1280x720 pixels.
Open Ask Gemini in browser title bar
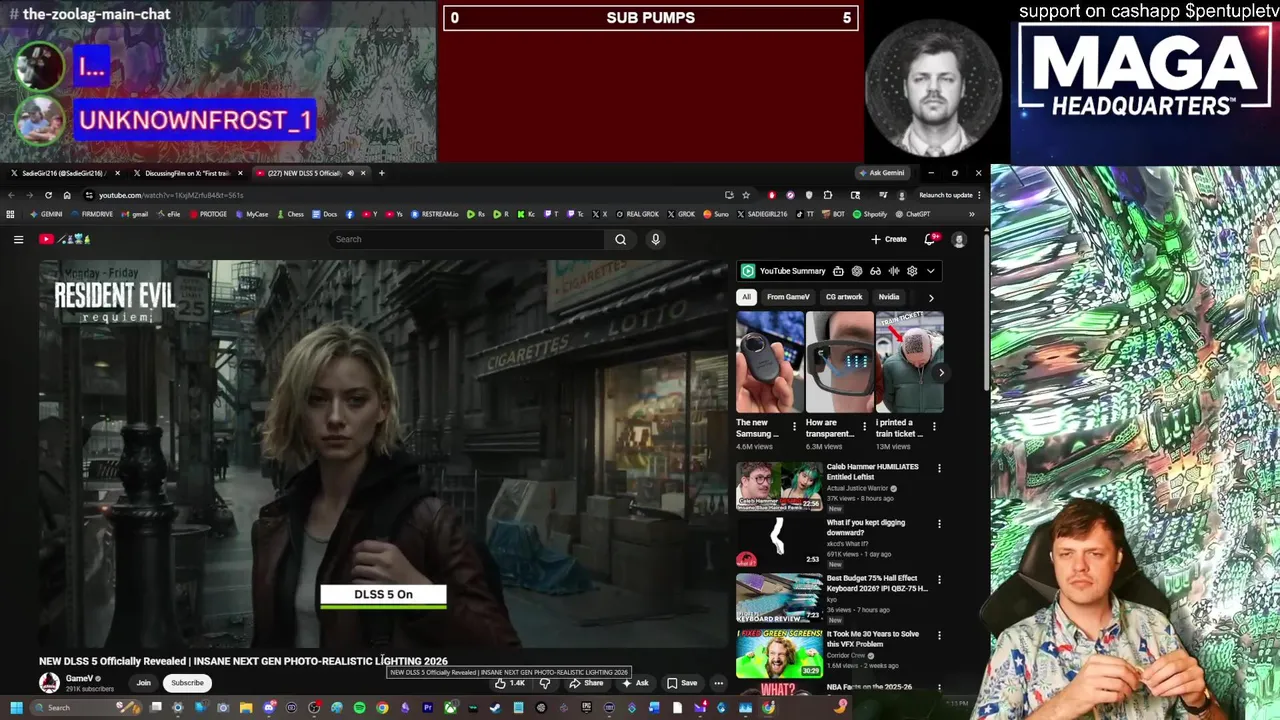click(x=882, y=173)
